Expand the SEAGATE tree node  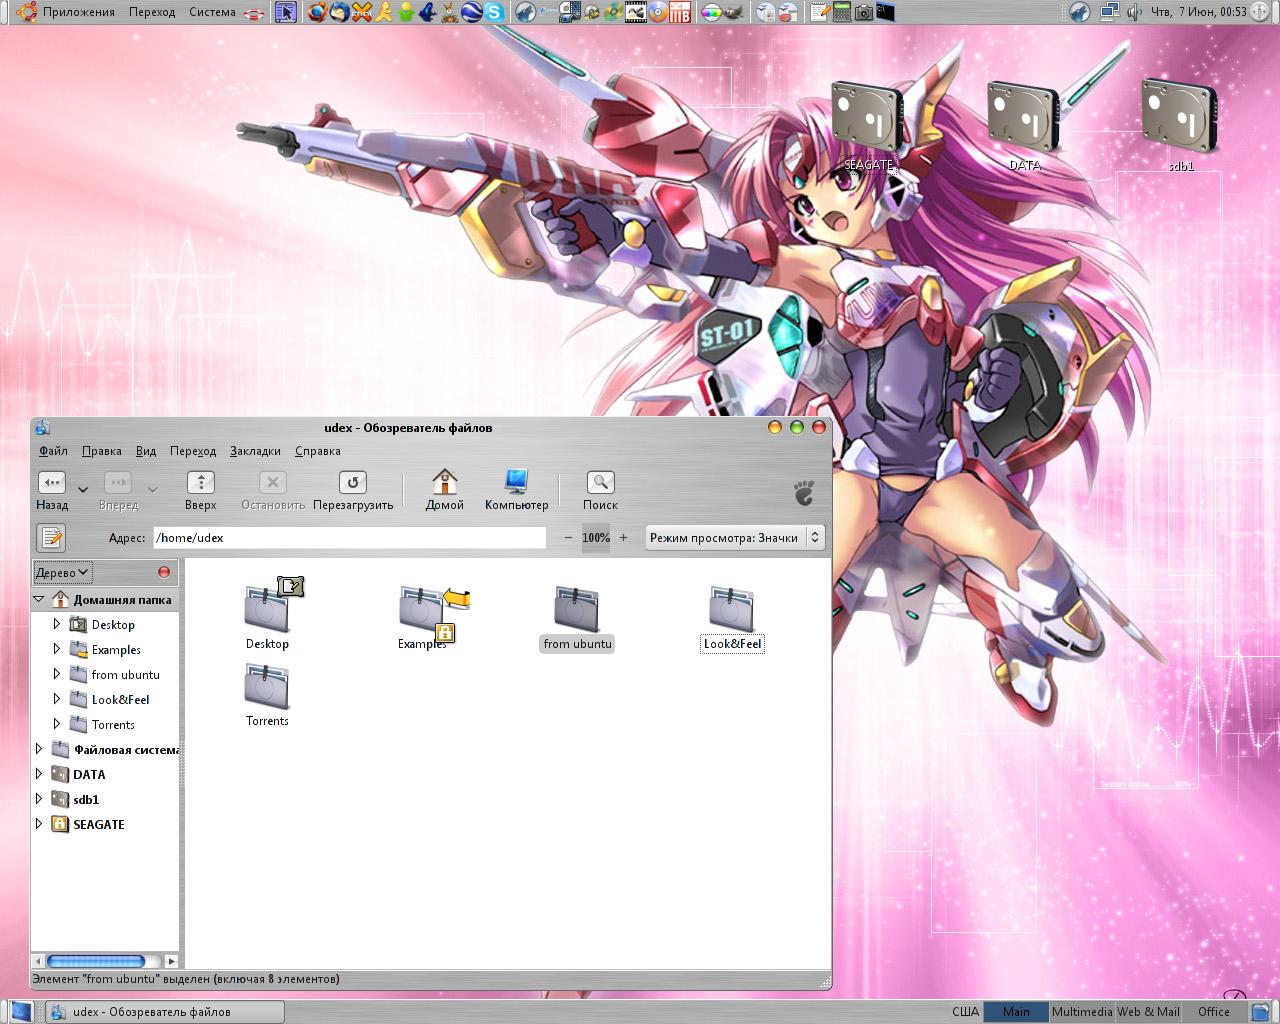39,824
